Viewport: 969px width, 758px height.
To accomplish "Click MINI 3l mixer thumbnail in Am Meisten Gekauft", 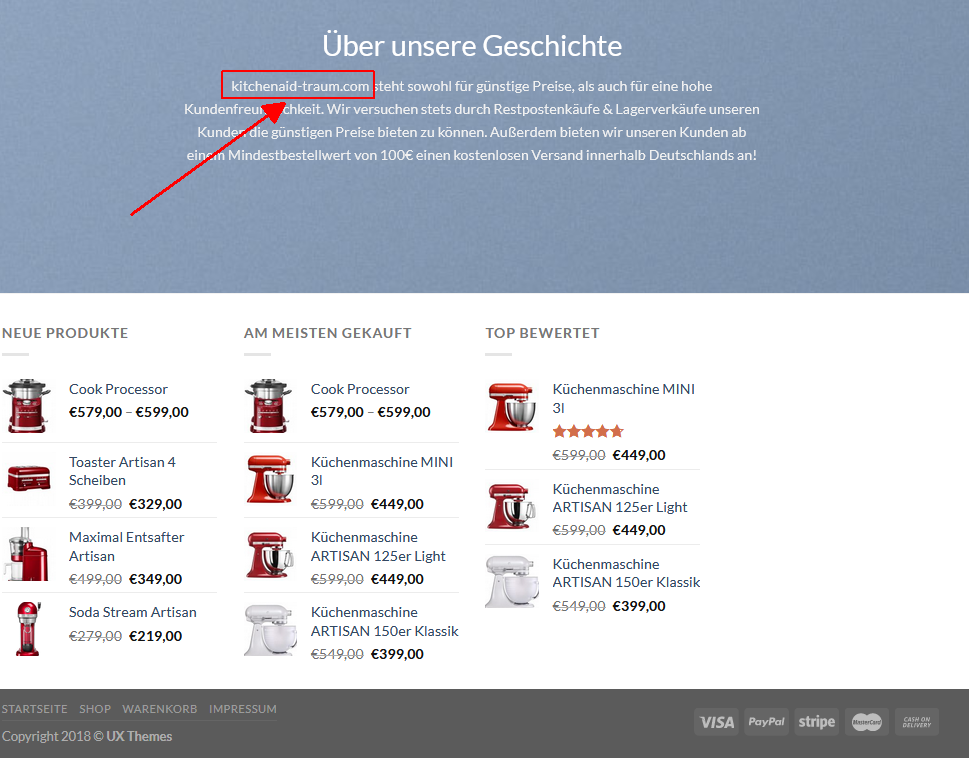I will coord(270,479).
